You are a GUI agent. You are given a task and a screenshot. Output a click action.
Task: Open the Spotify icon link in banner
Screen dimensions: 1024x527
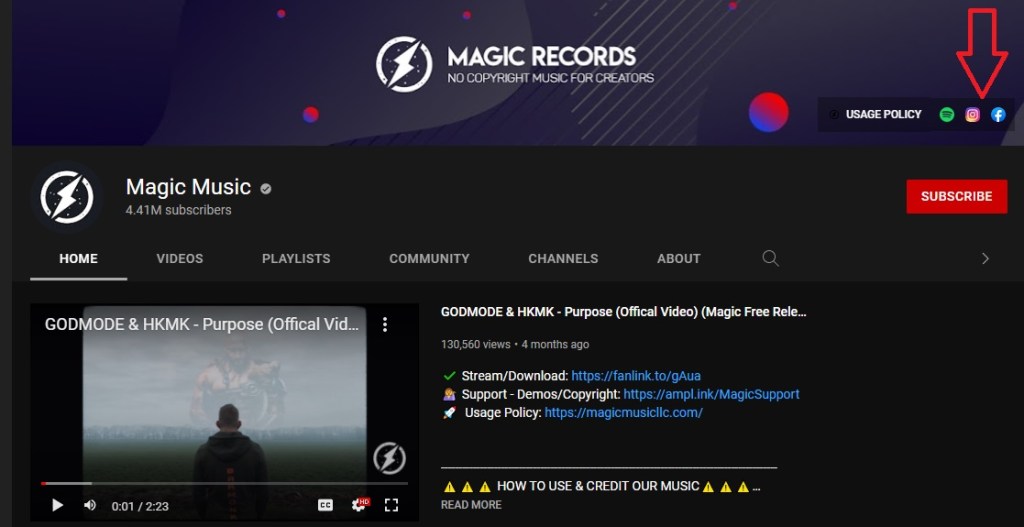946,114
